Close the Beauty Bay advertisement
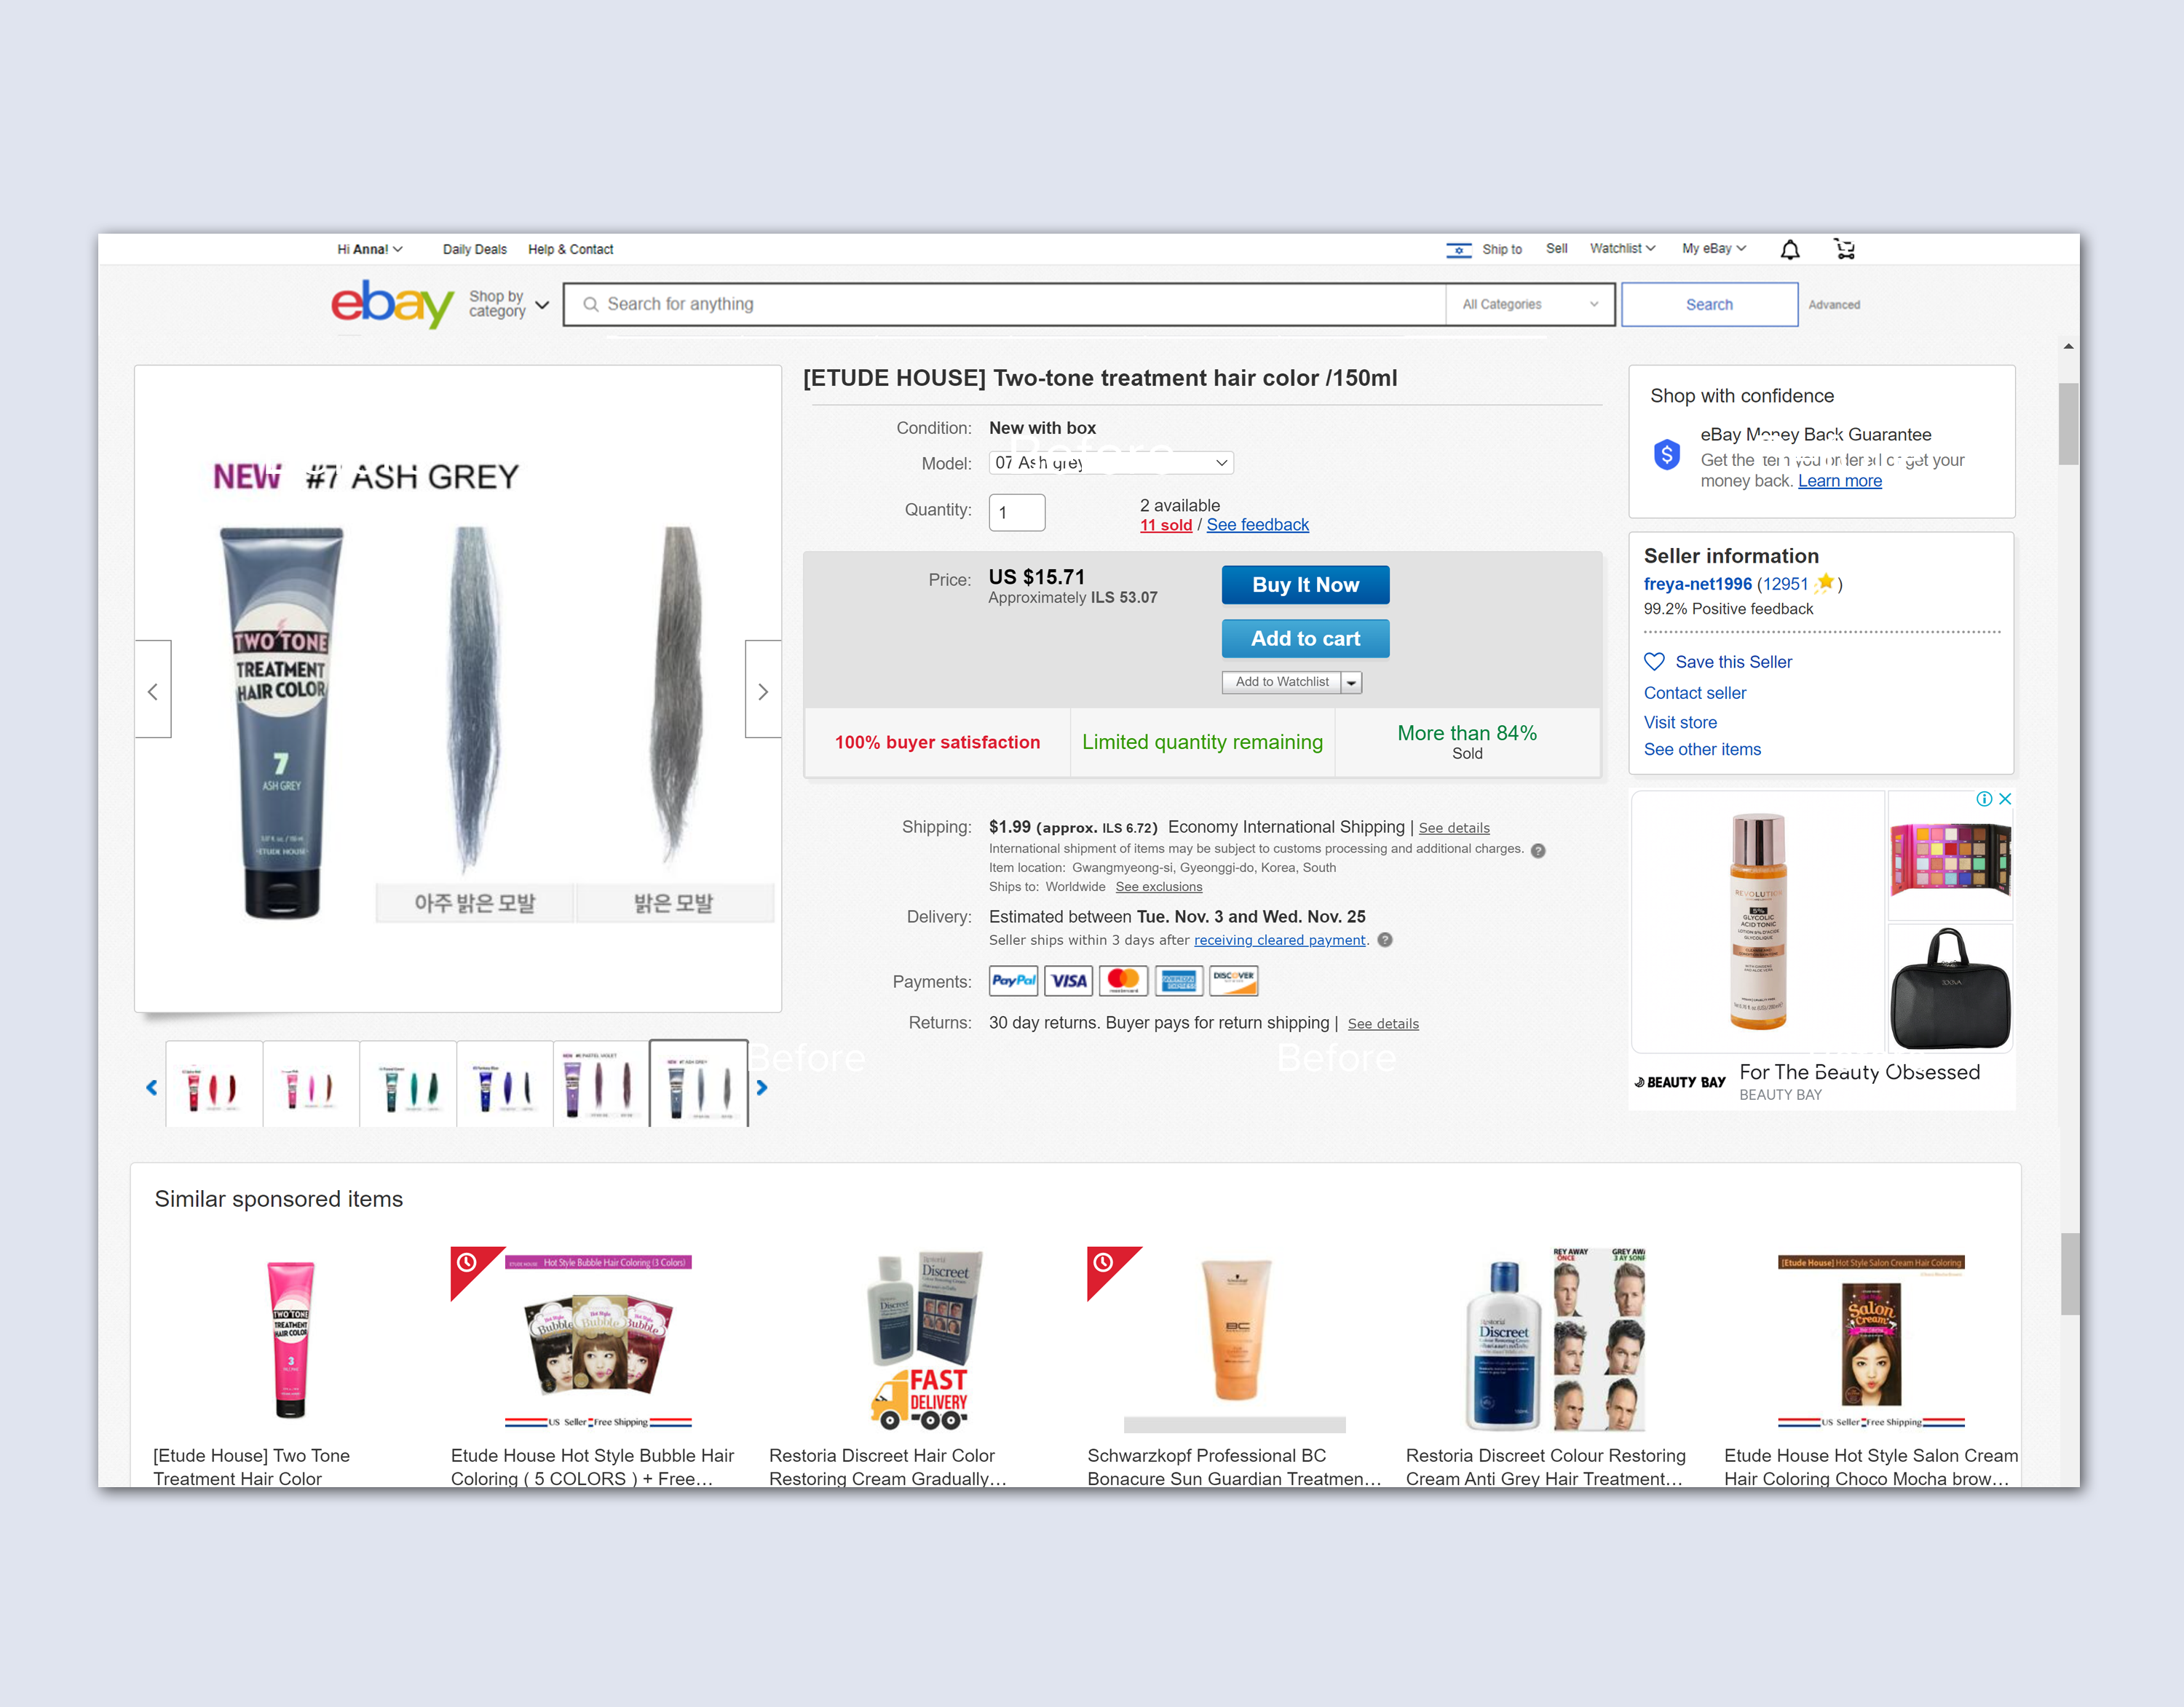2184x1707 pixels. tap(2005, 799)
